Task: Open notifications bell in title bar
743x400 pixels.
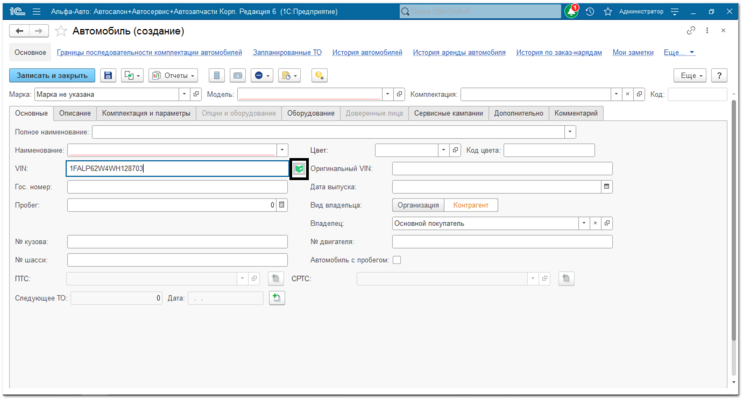Action: coord(571,11)
